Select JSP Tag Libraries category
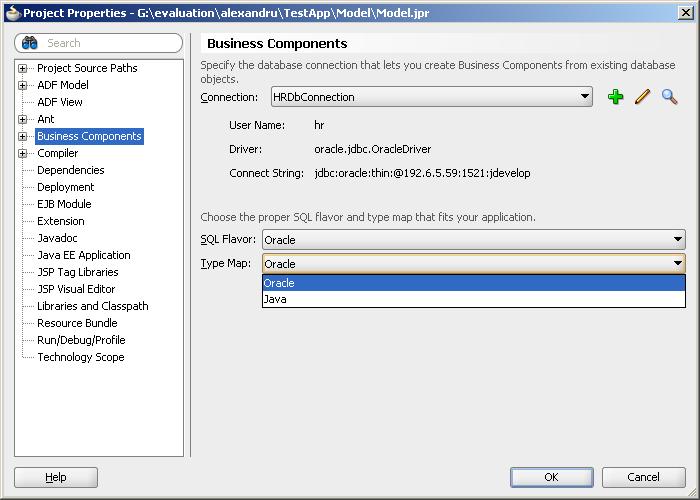The height and width of the screenshot is (500, 700). click(x=78, y=272)
